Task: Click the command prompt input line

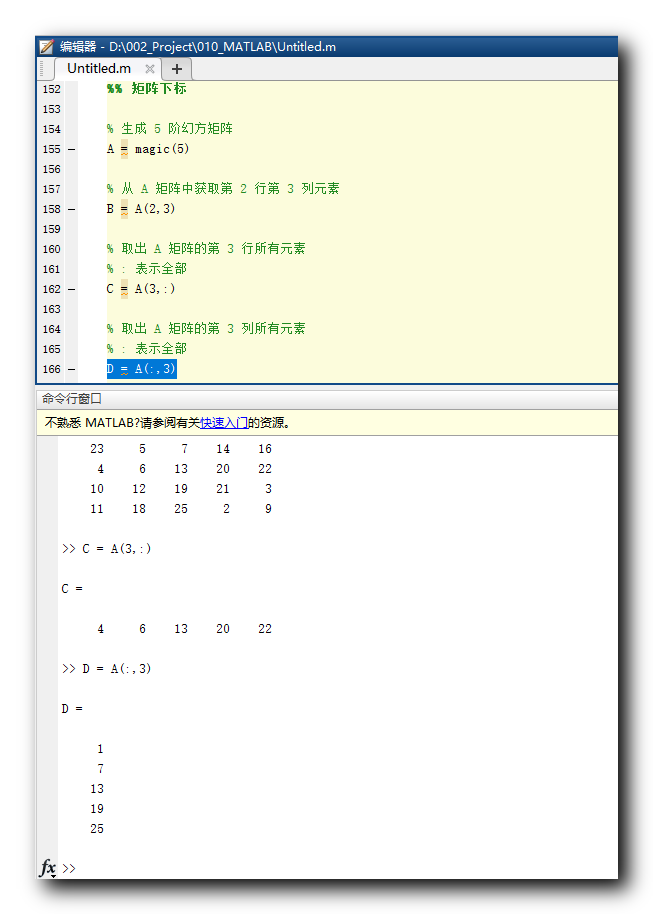Action: point(338,868)
